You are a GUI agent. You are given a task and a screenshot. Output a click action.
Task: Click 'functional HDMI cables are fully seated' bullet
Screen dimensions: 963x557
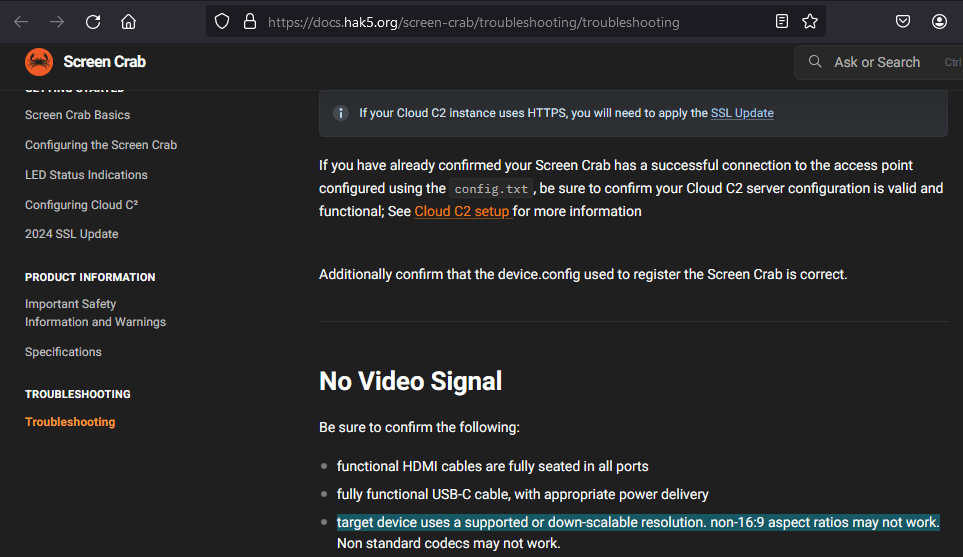click(492, 466)
